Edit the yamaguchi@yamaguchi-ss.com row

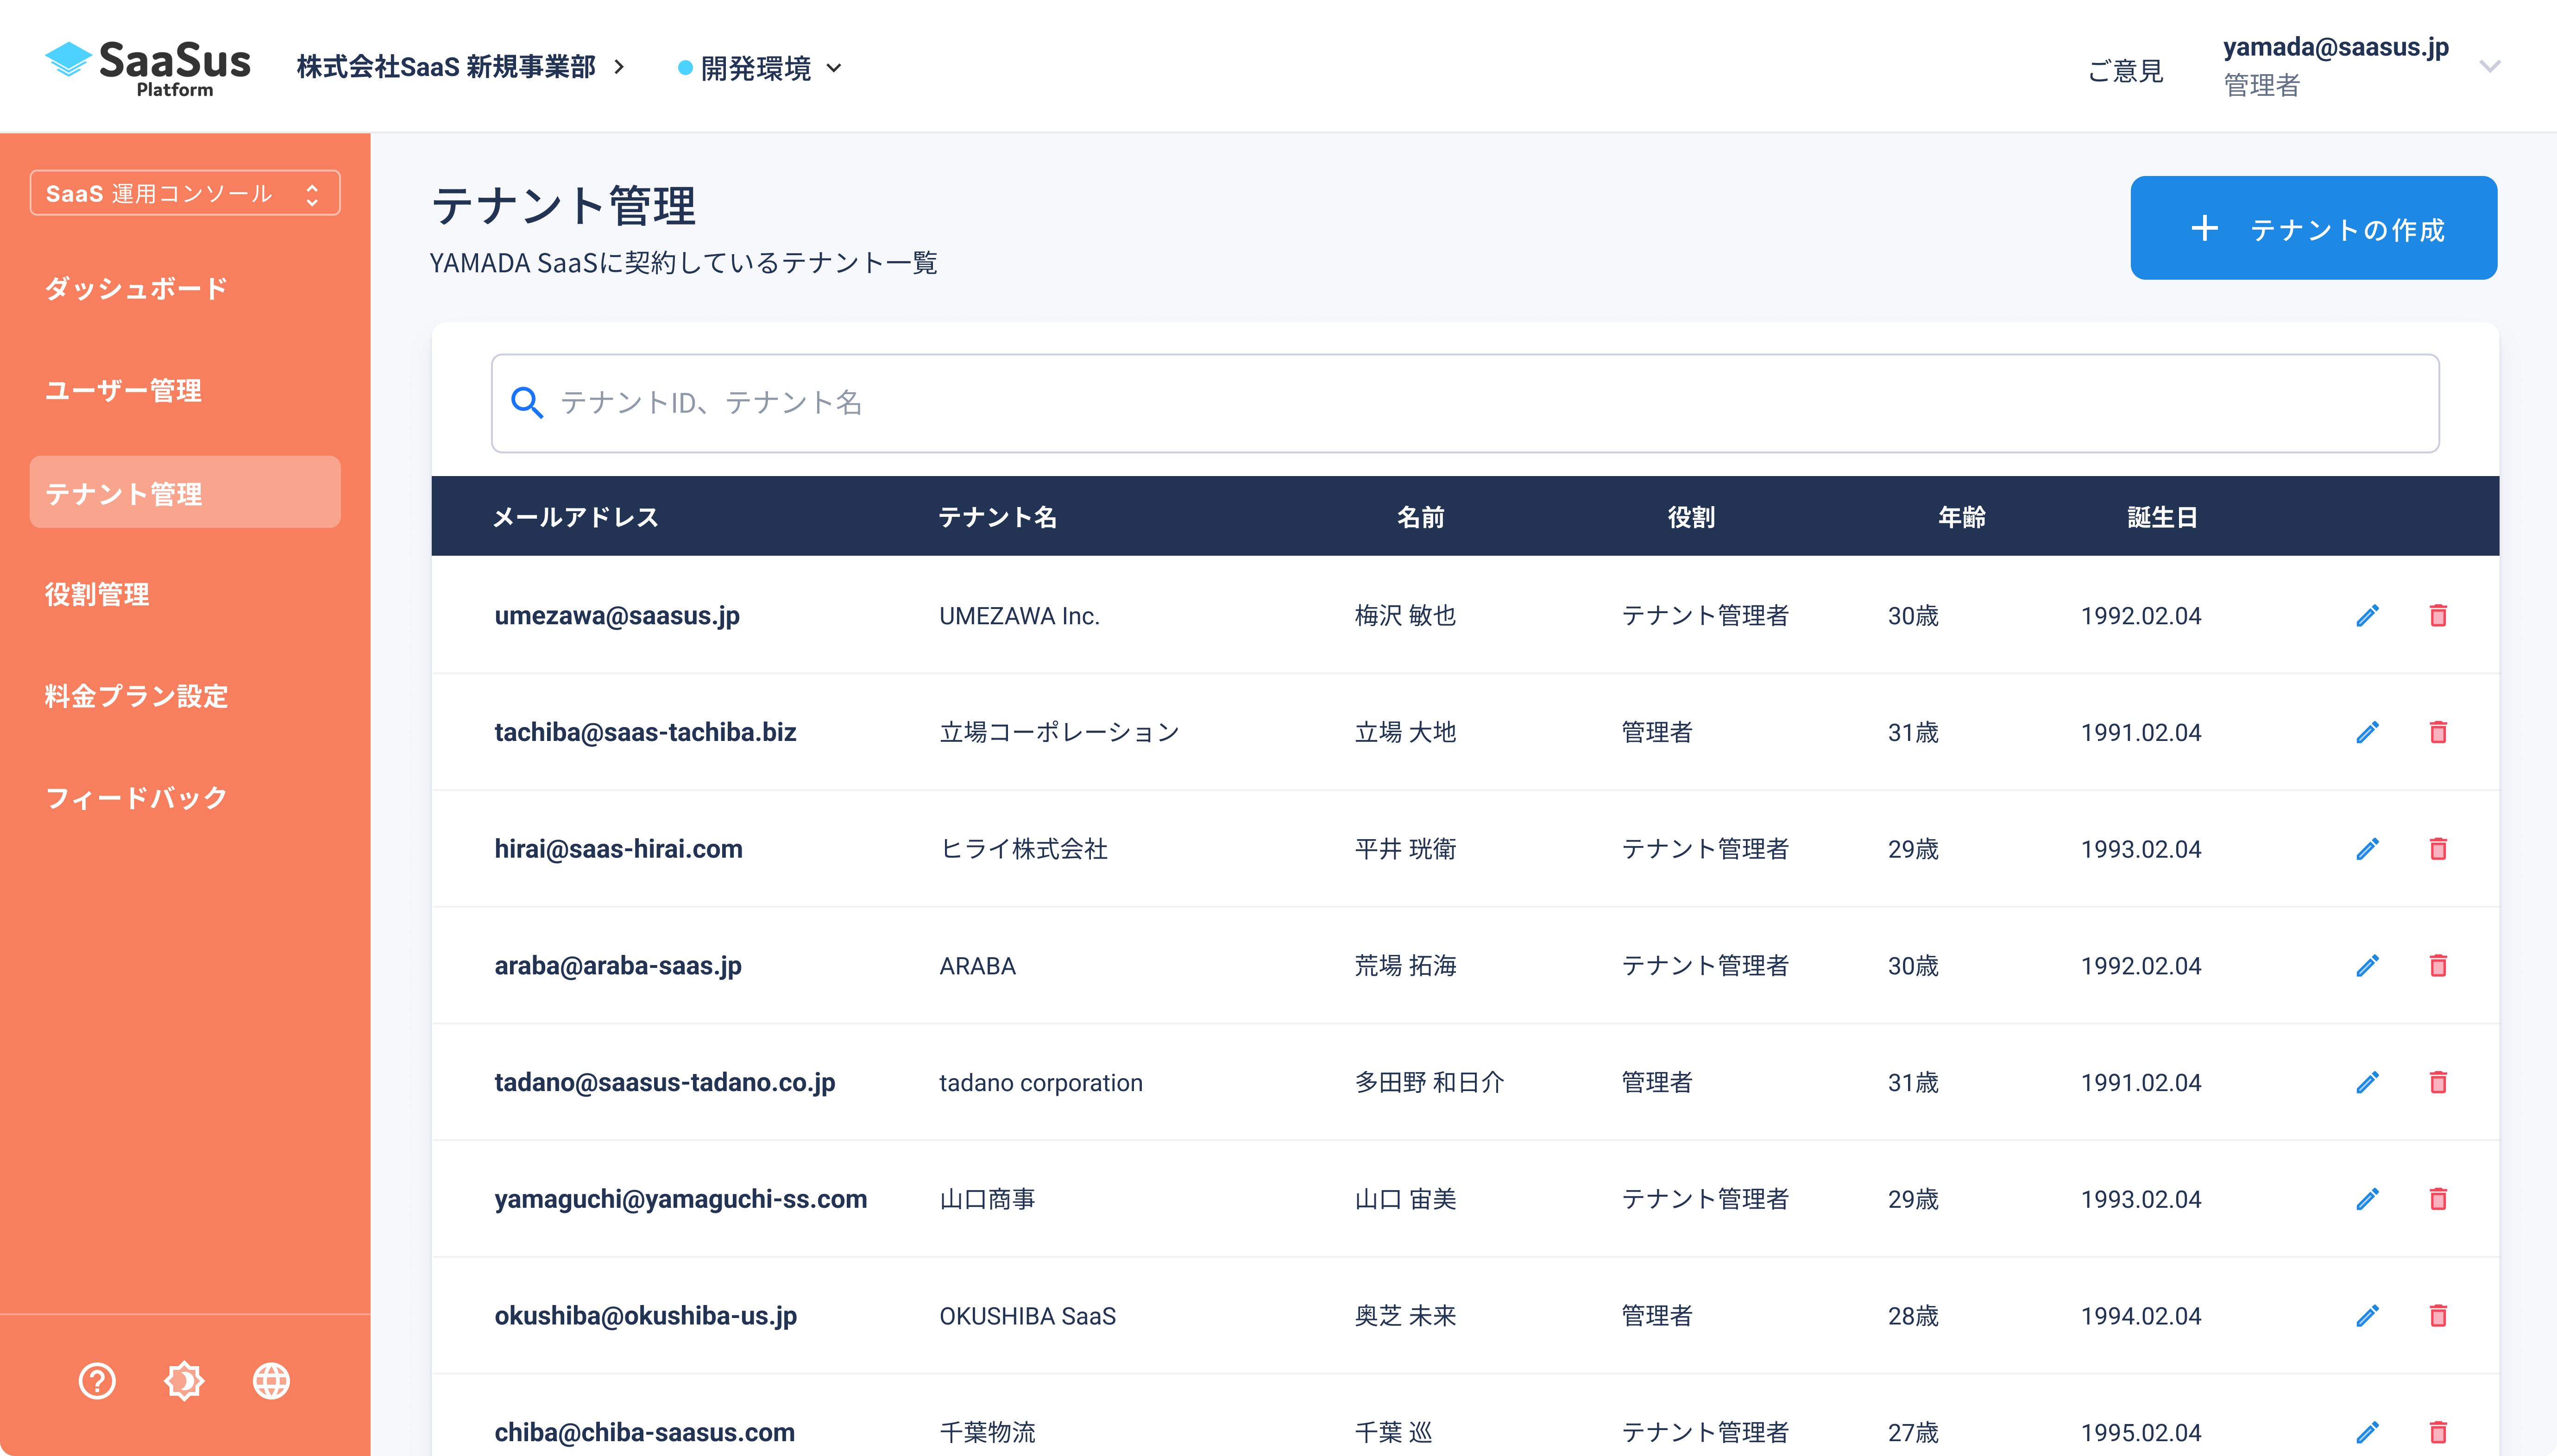pos(2367,1199)
